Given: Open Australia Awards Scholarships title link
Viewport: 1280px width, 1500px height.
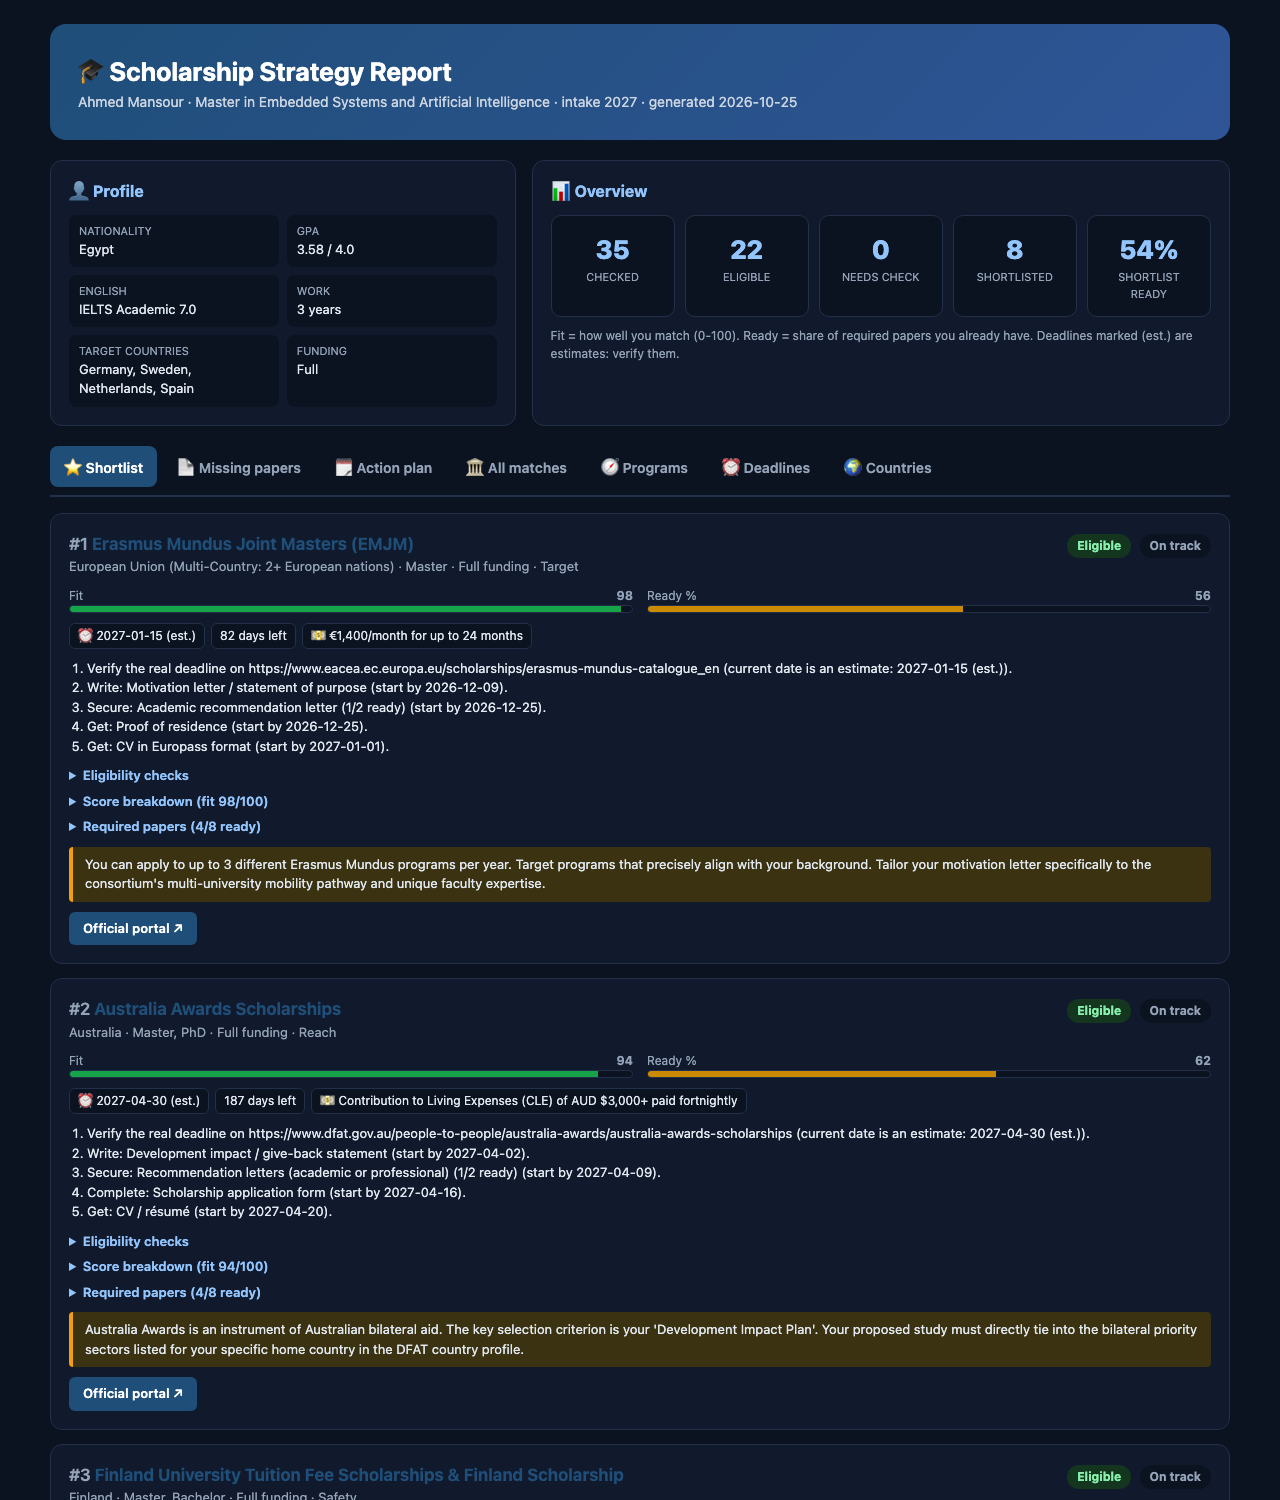Looking at the screenshot, I should (218, 1009).
